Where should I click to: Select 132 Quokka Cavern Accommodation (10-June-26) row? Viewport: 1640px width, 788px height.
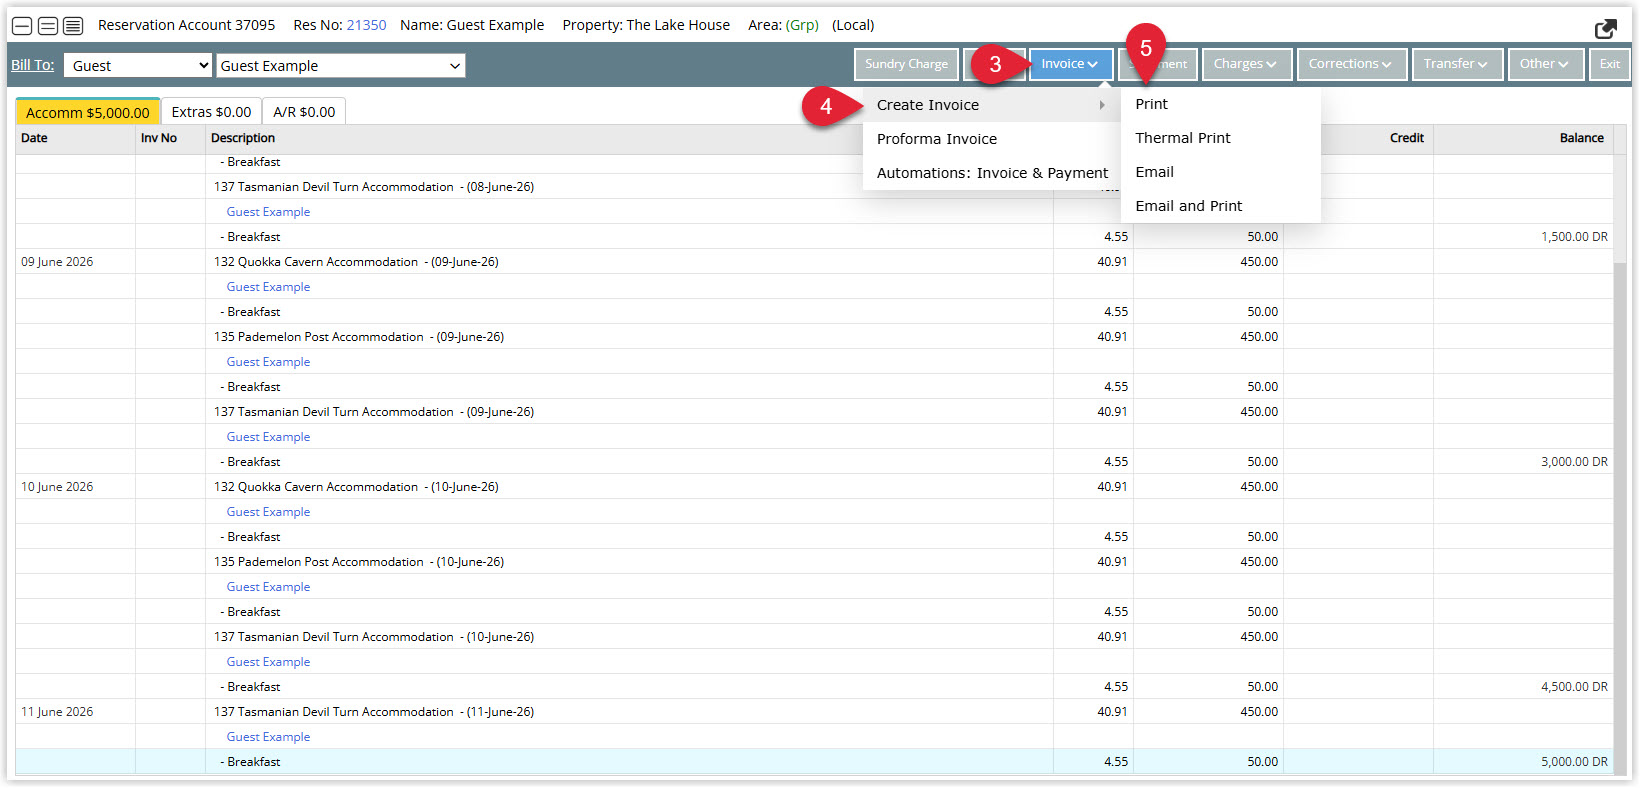[814, 487]
